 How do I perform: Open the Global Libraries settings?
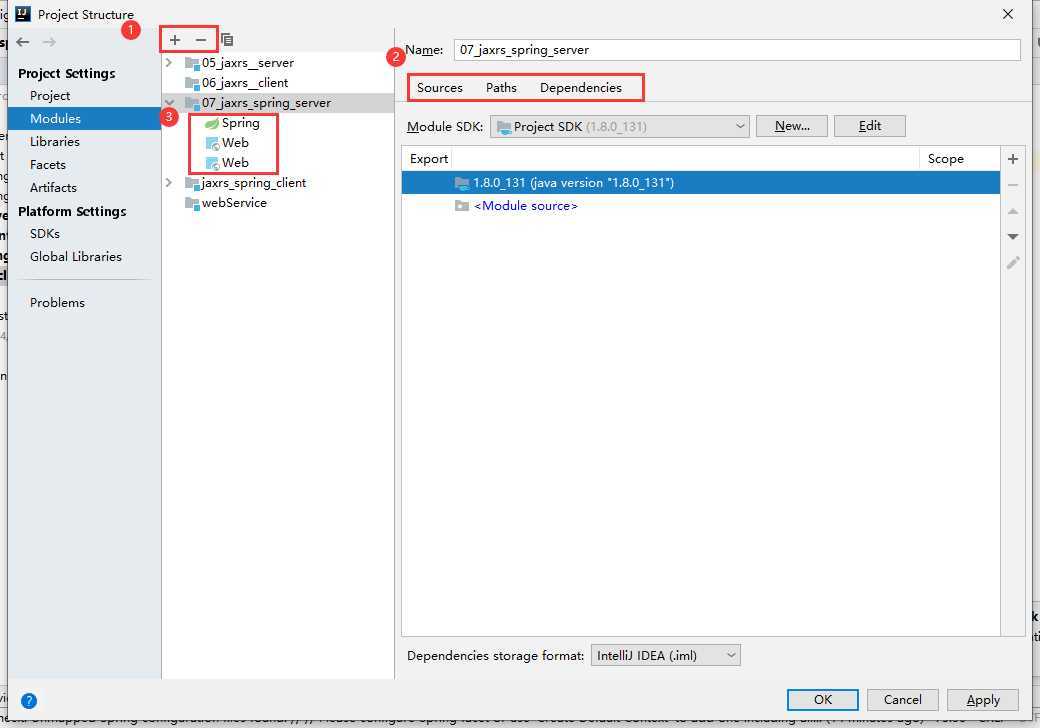pos(76,257)
